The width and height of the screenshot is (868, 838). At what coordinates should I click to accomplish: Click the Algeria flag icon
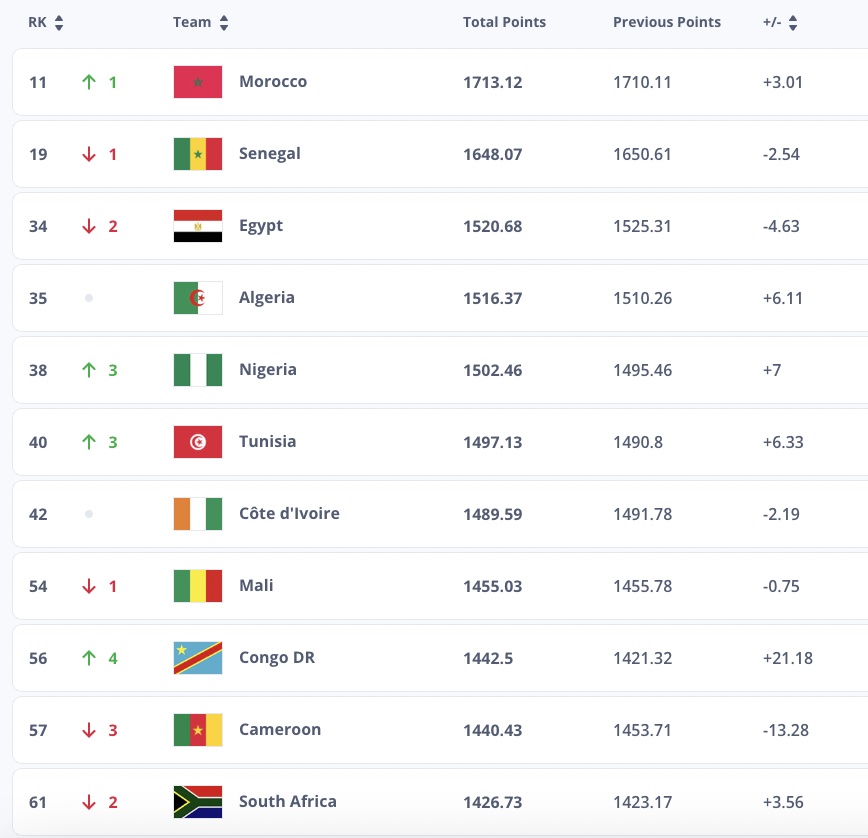[x=198, y=298]
